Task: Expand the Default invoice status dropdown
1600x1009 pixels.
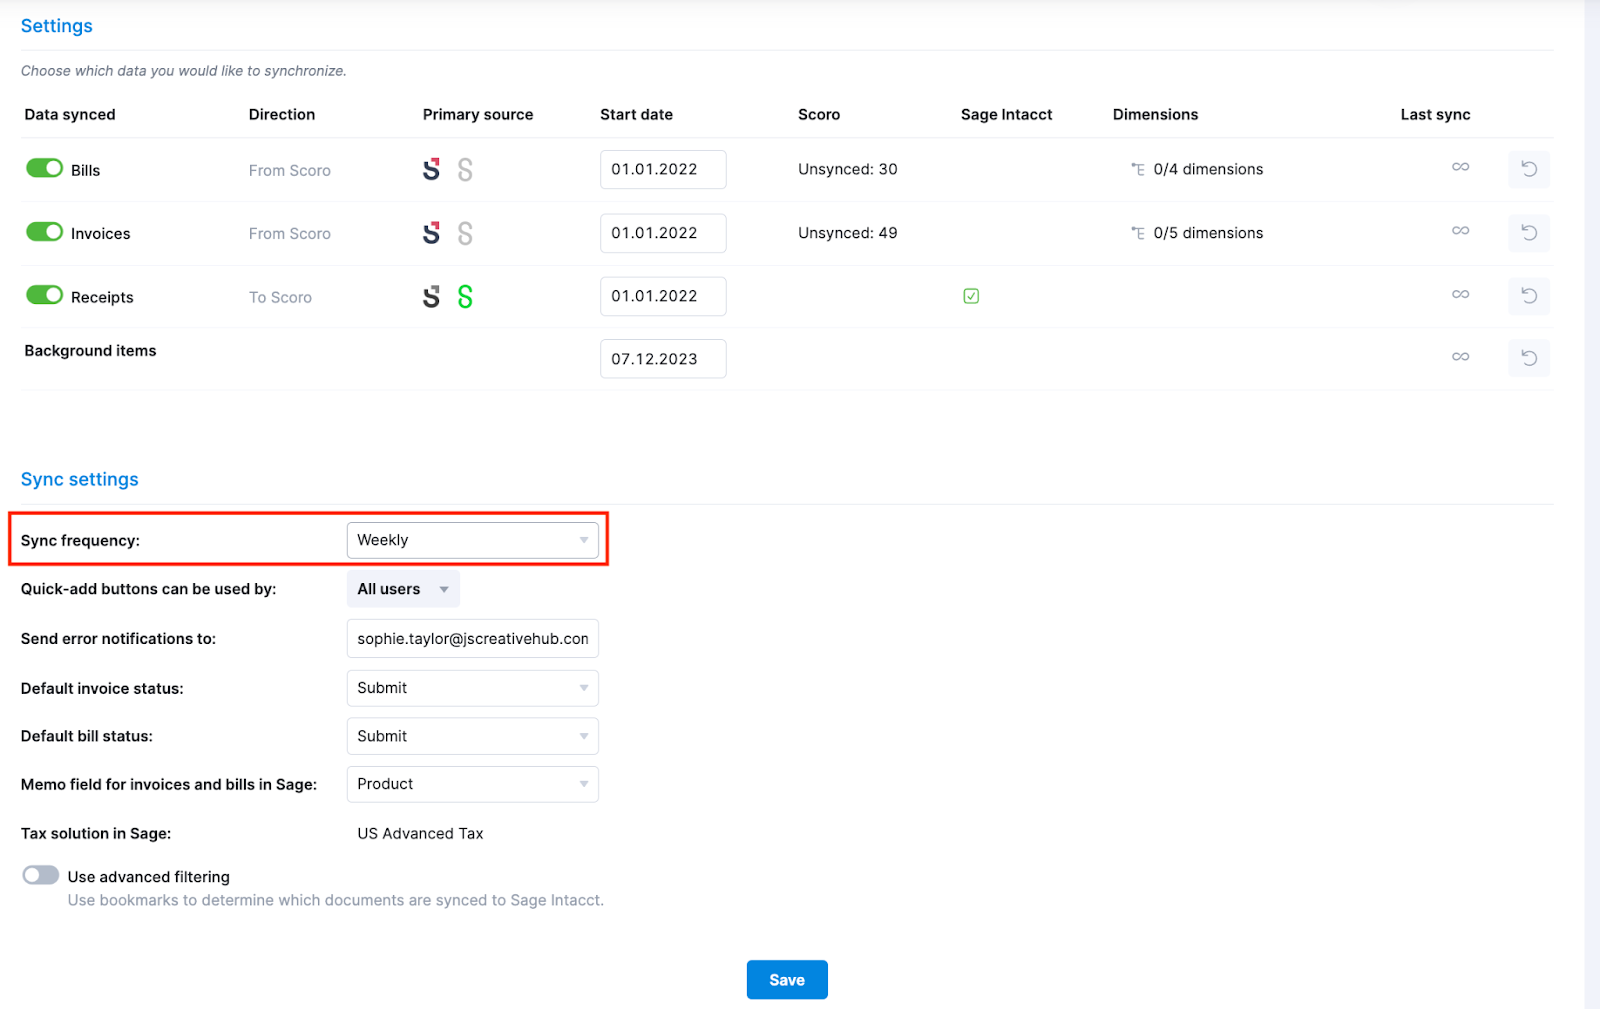Action: [472, 688]
